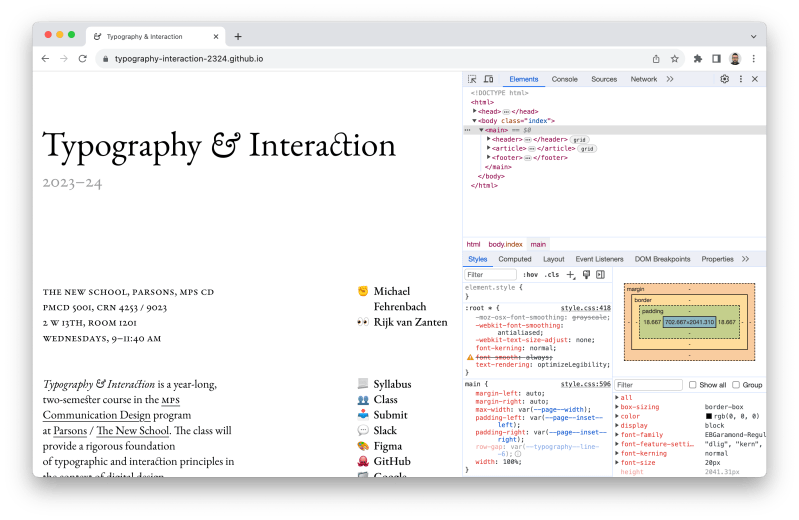
Task: Collapse the main element node
Action: tap(481, 130)
